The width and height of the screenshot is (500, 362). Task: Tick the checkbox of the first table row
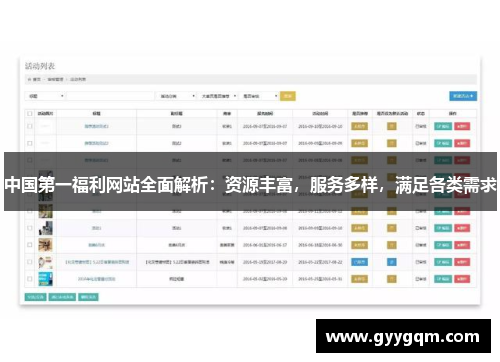coord(30,126)
